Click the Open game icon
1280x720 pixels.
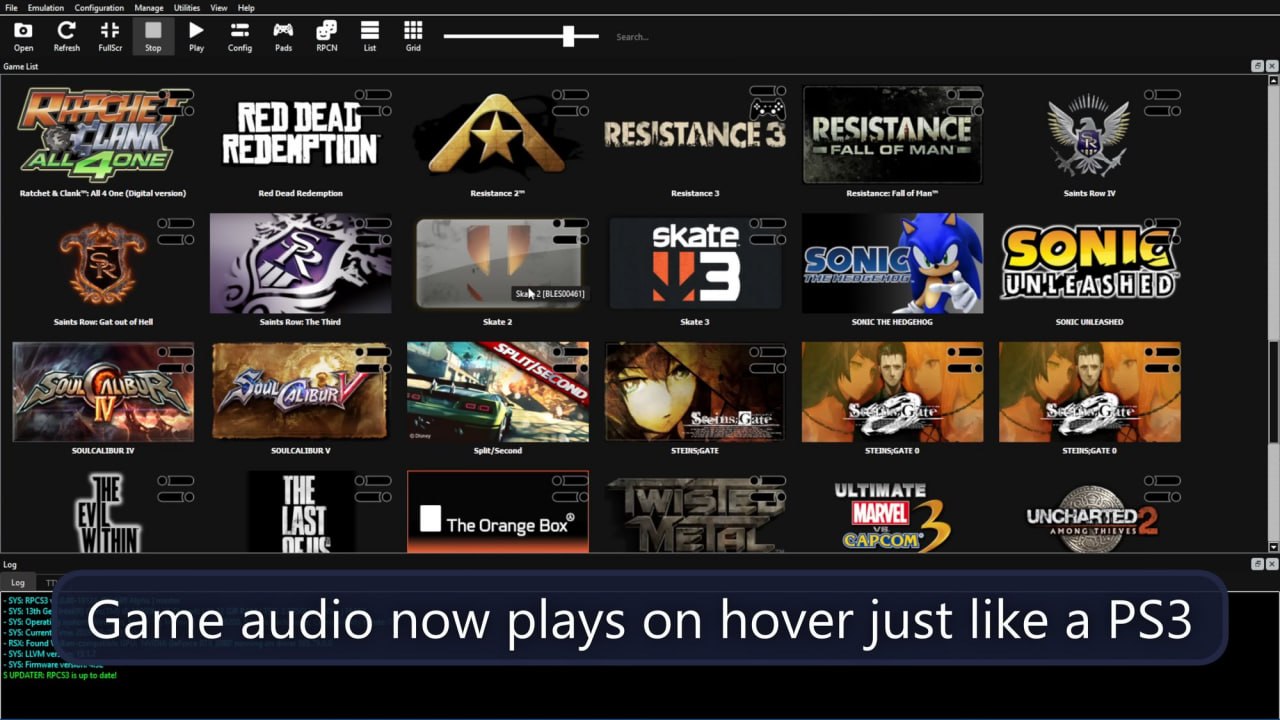[x=23, y=36]
